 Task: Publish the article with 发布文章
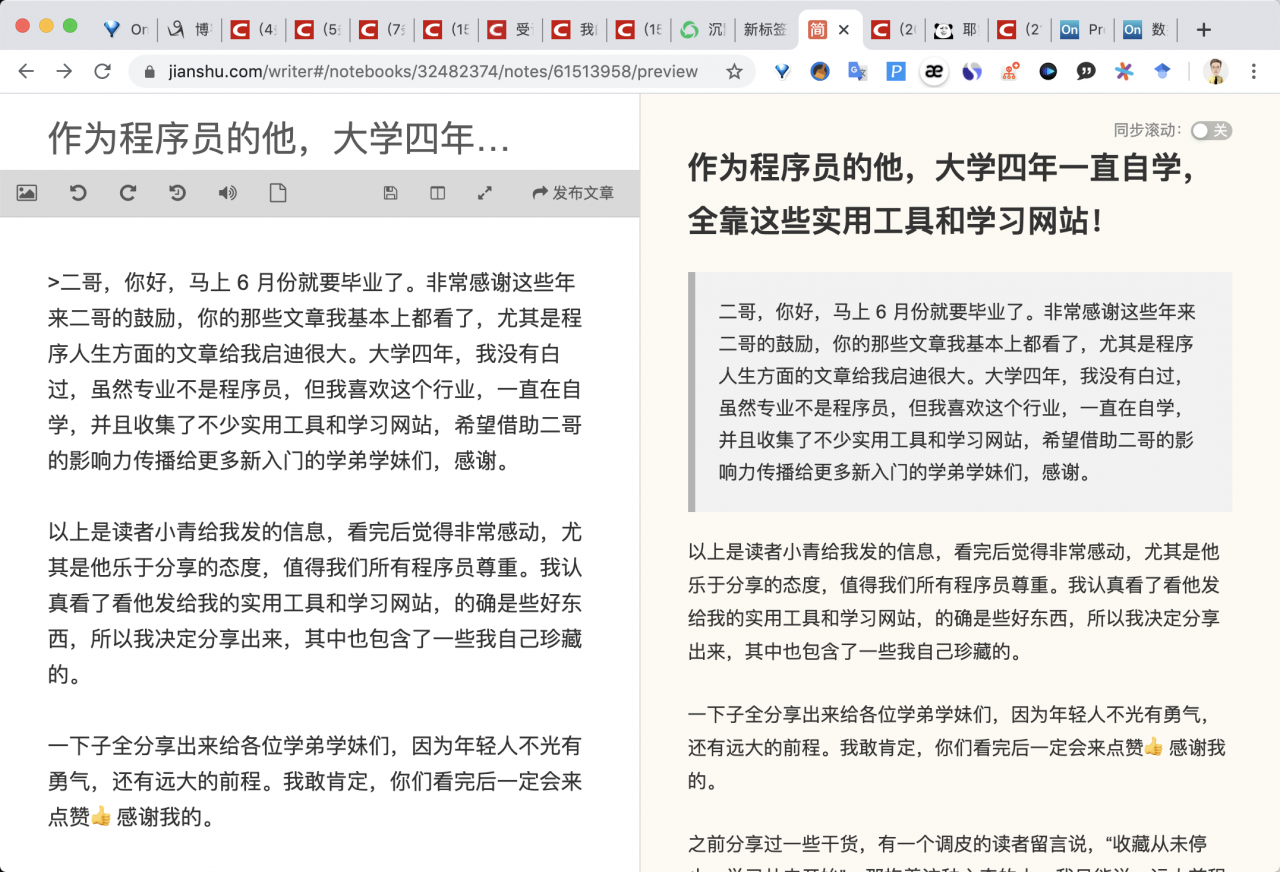click(573, 193)
